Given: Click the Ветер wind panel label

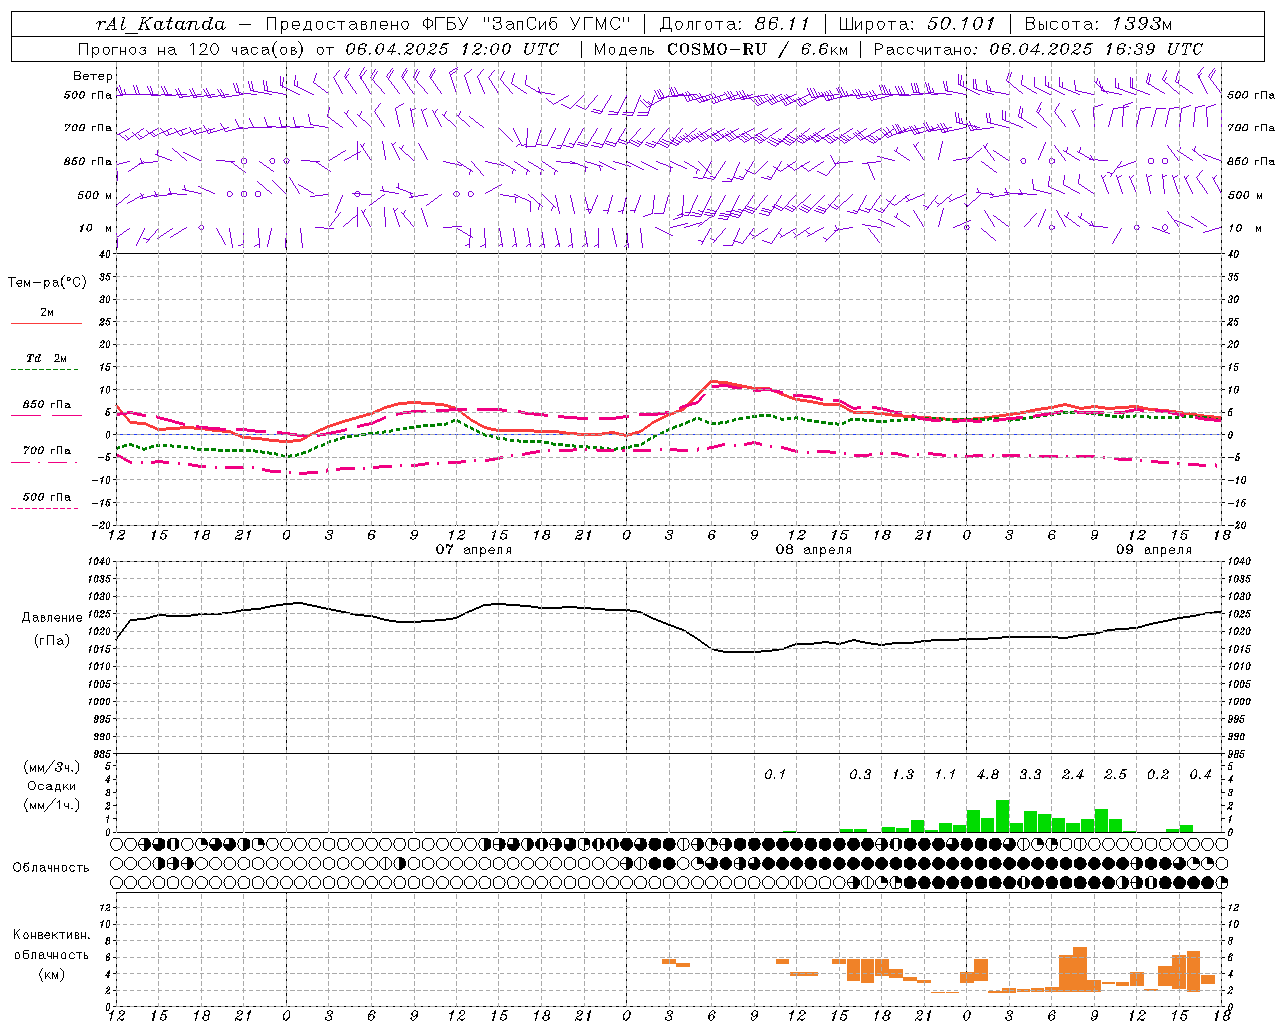Looking at the screenshot, I should (93, 76).
